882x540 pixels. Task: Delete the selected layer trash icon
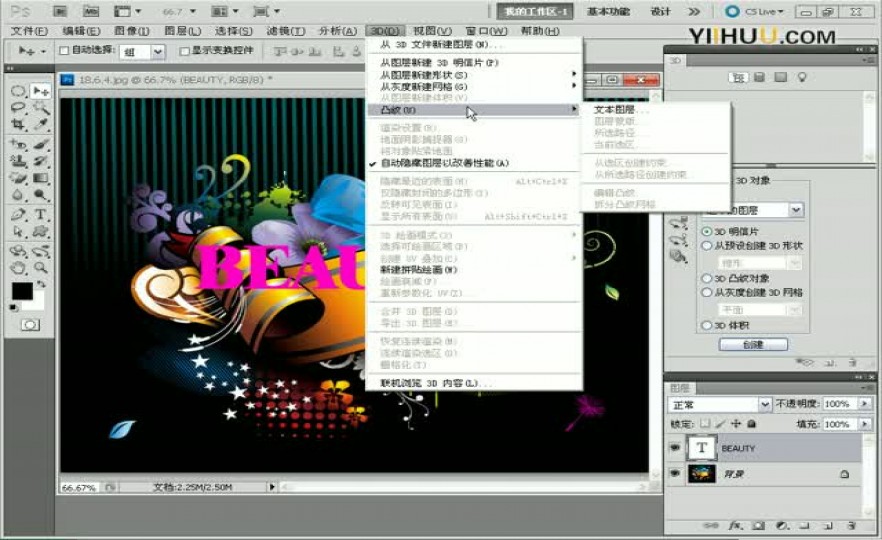(852, 525)
